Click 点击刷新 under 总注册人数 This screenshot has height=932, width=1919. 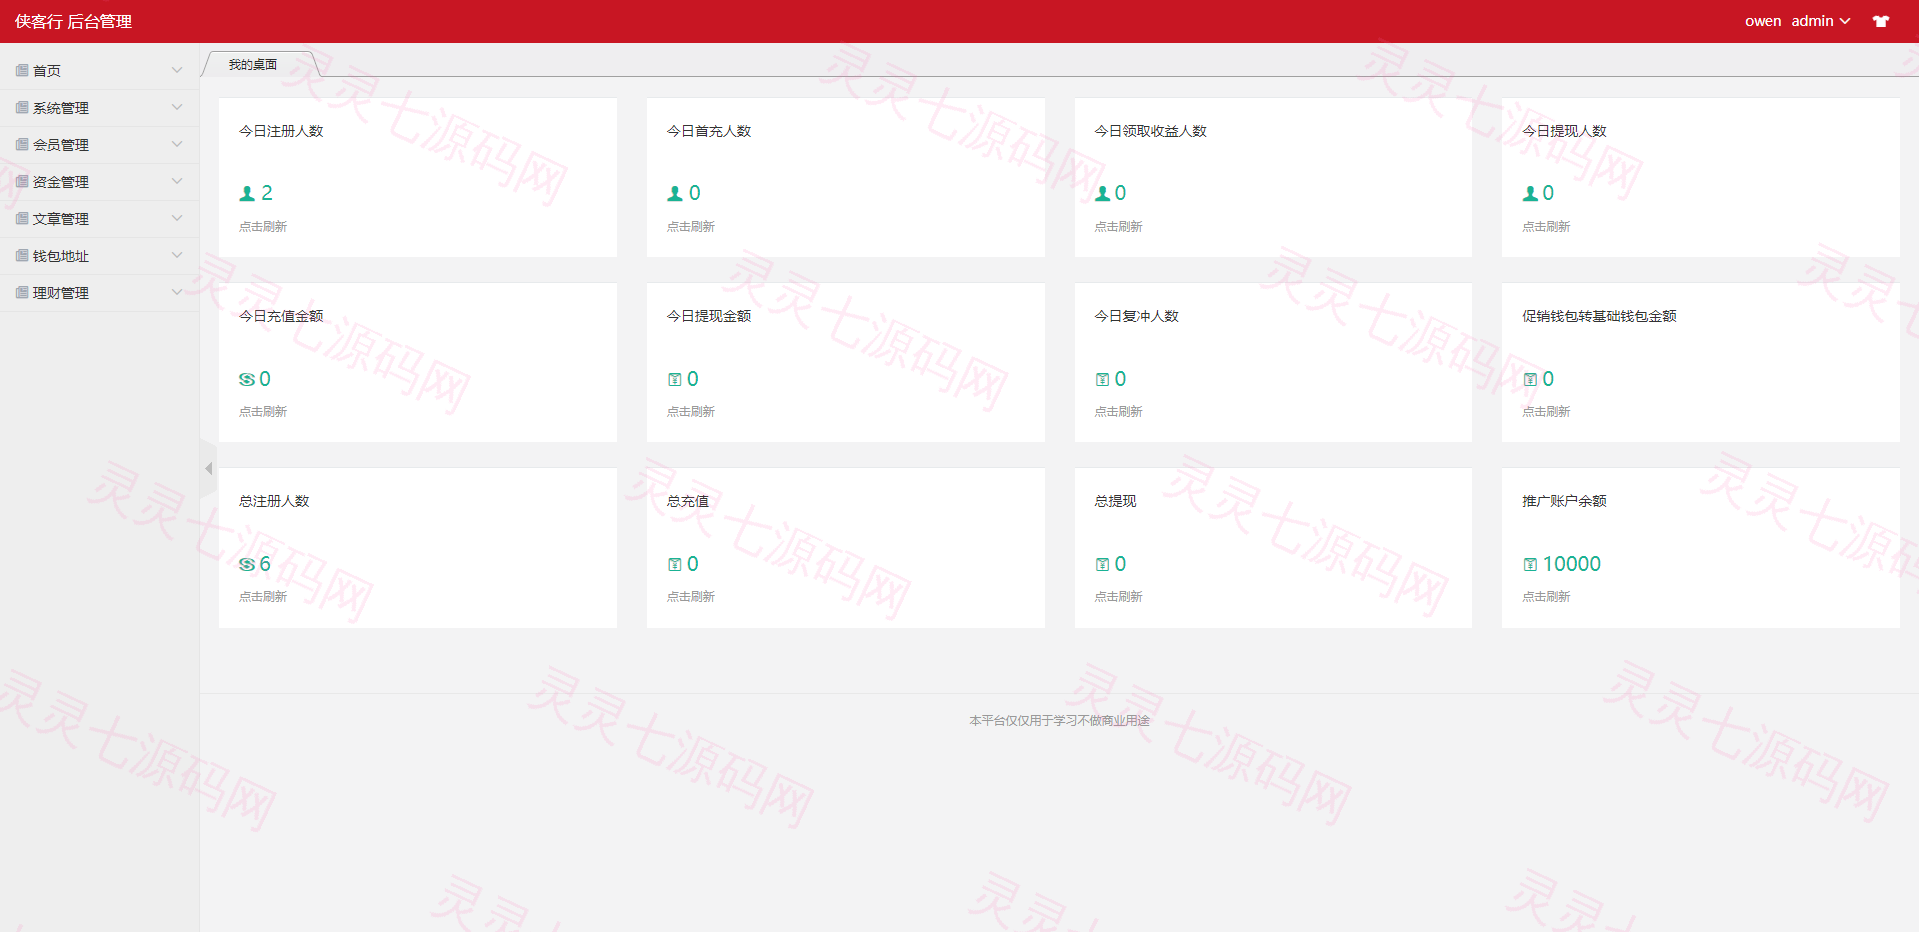click(x=263, y=597)
